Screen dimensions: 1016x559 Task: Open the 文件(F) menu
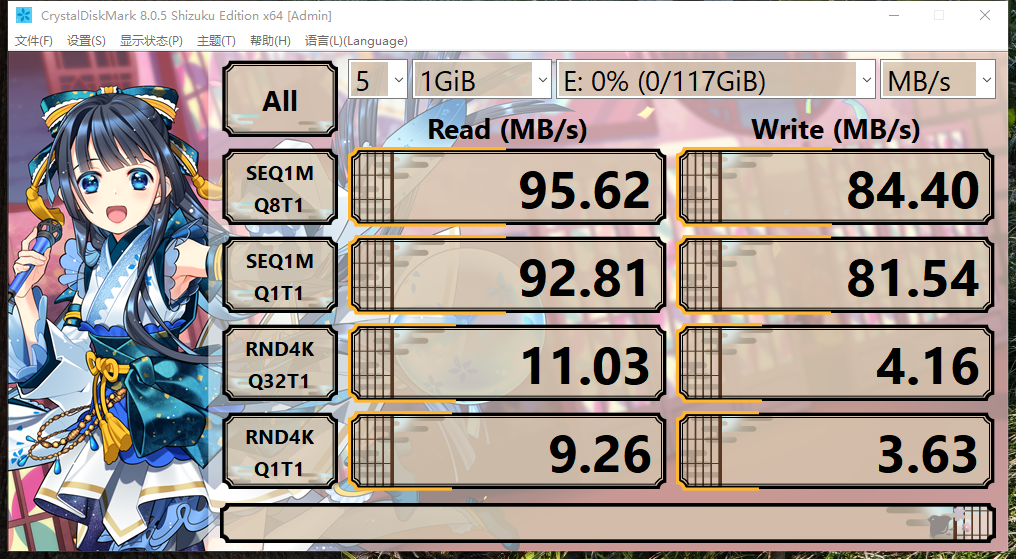(34, 41)
